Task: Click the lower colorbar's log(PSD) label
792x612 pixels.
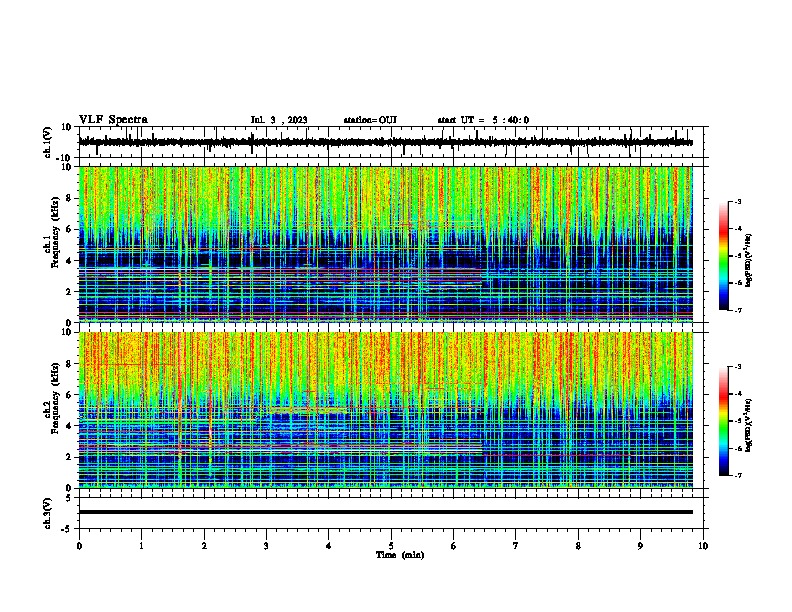Action: pyautogui.click(x=749, y=425)
